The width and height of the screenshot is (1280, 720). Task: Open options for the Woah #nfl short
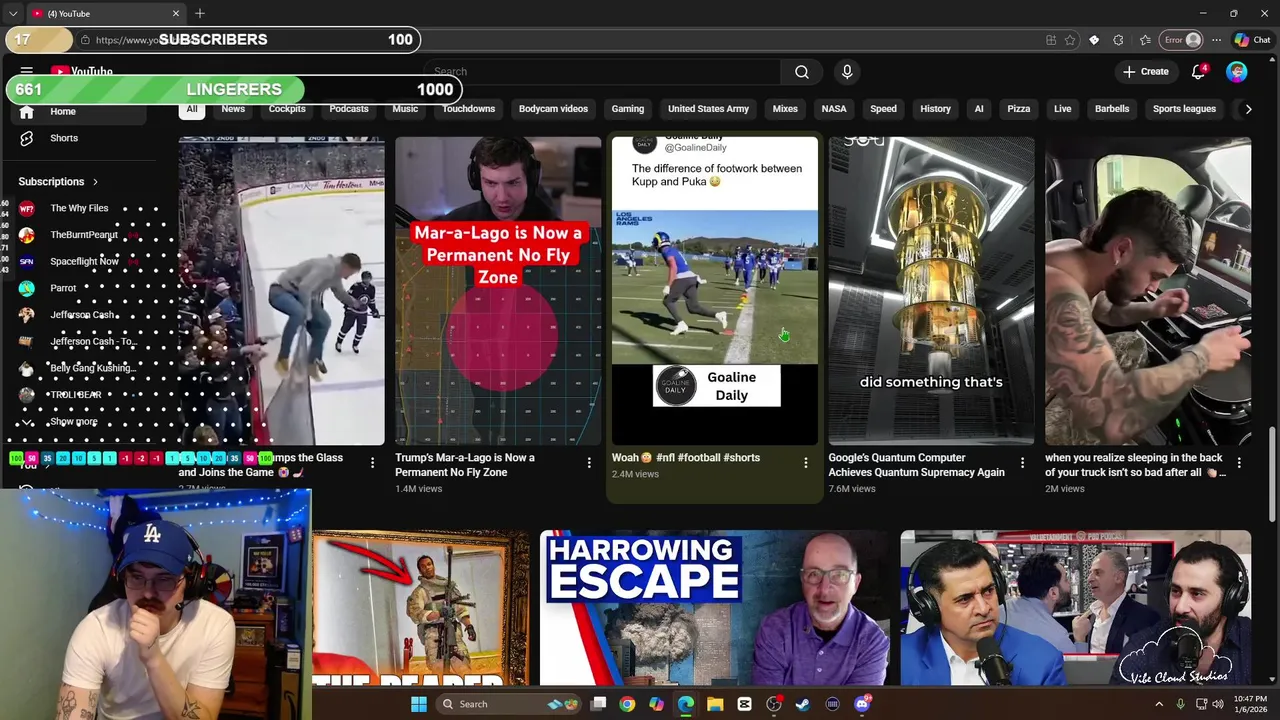click(x=806, y=462)
